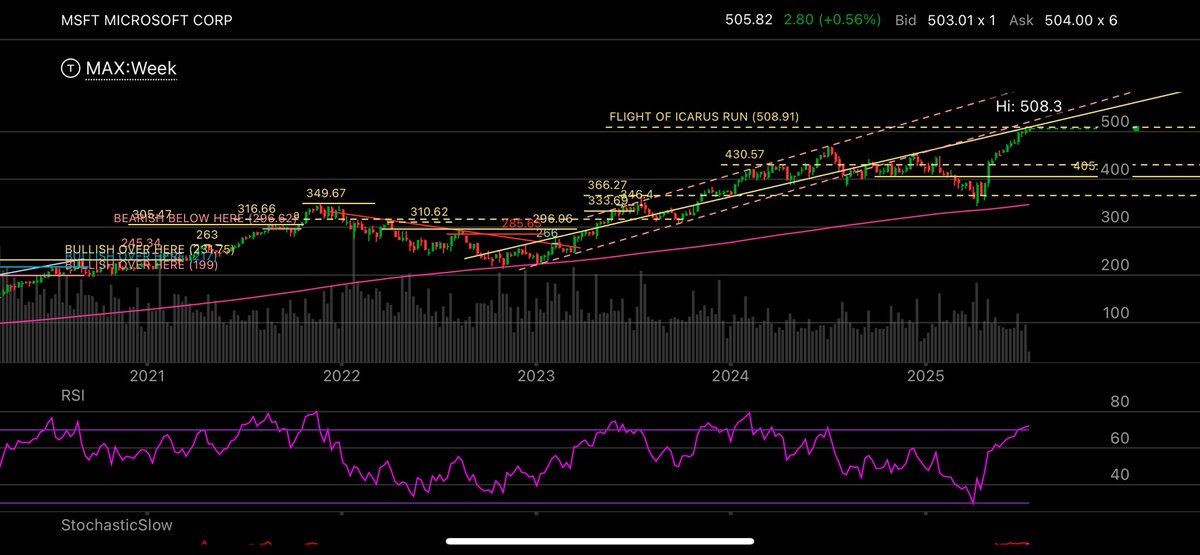1200x555 pixels.
Task: Select the 366.27 price level label
Action: coord(607,185)
